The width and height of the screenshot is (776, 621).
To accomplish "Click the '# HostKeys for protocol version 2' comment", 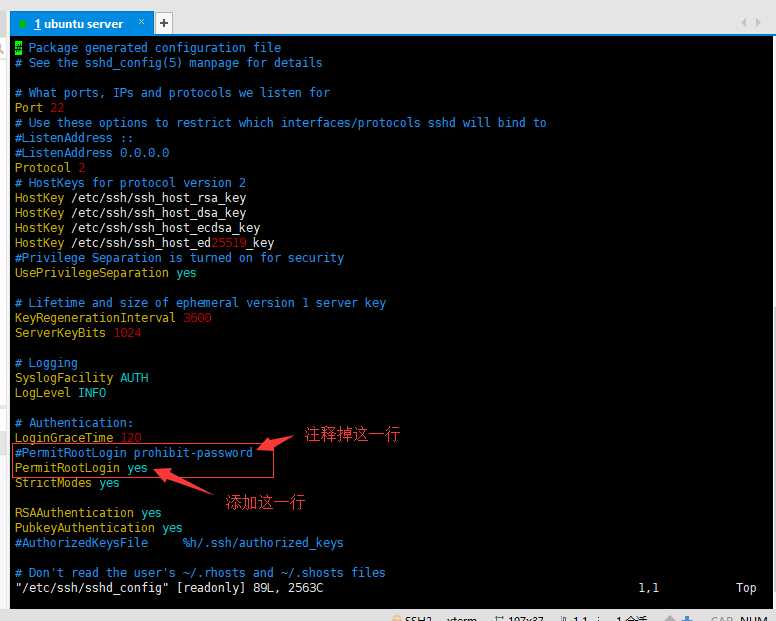I will 130,183.
